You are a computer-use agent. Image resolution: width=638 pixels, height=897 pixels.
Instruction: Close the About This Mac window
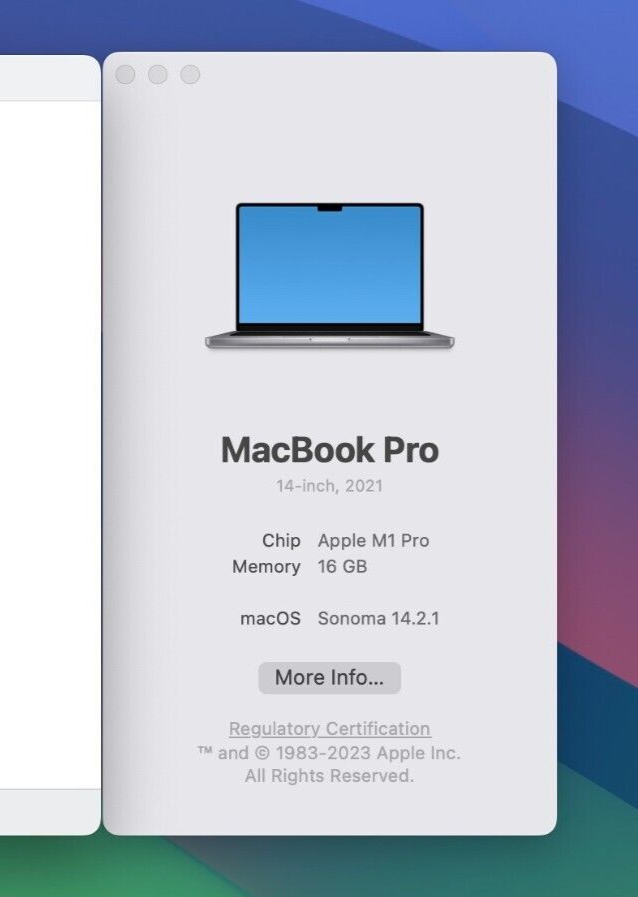click(x=125, y=74)
